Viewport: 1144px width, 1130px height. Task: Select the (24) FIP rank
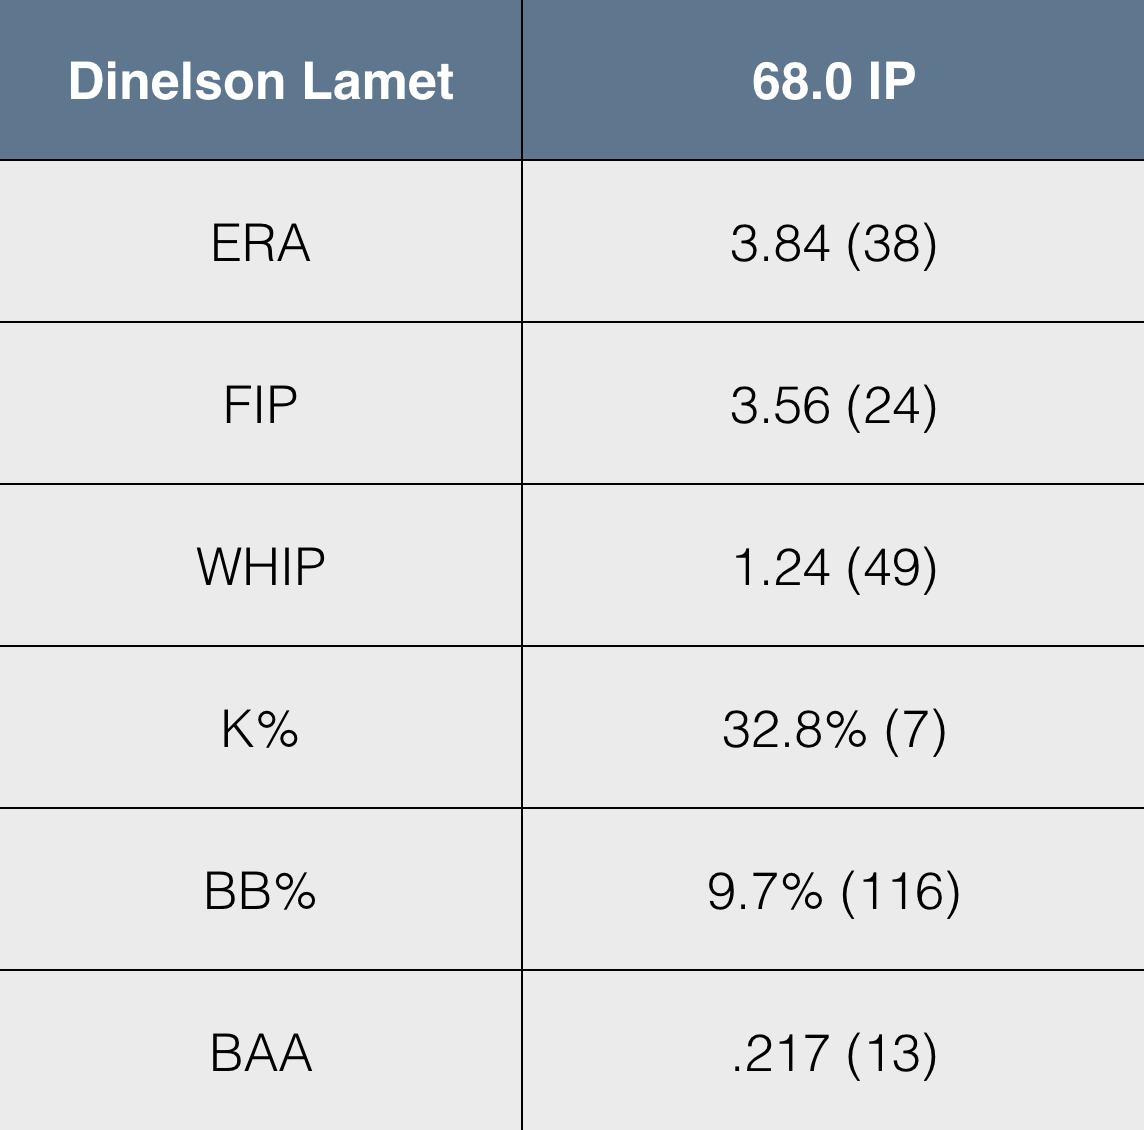point(892,405)
